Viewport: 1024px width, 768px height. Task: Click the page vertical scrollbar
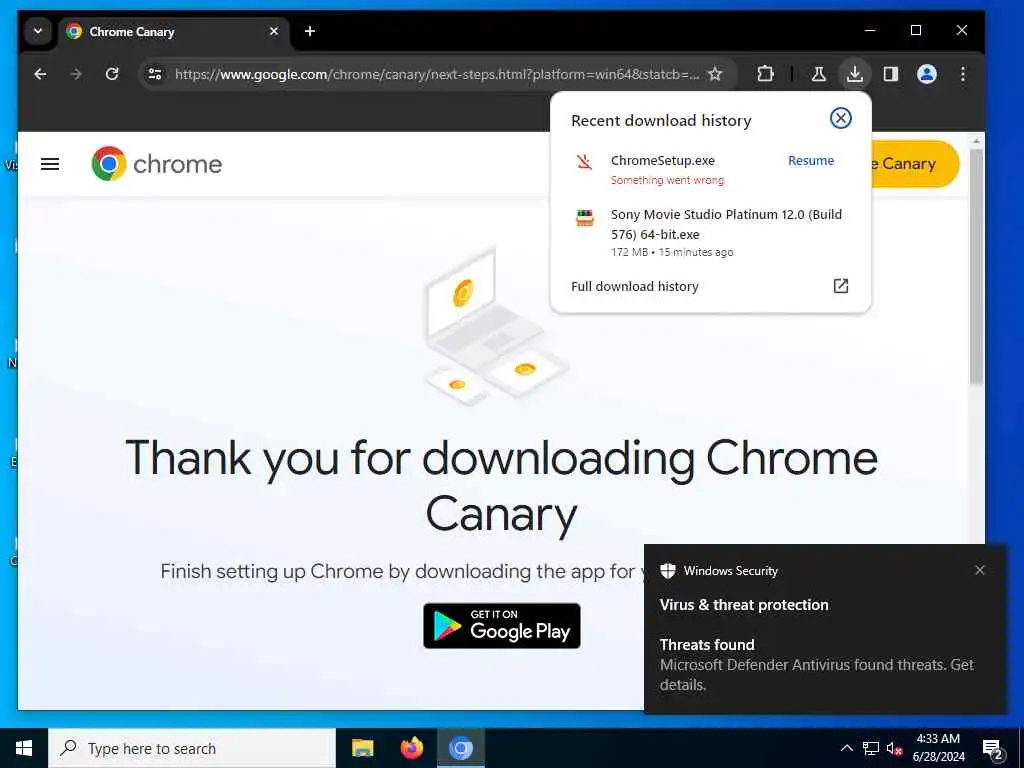976,267
